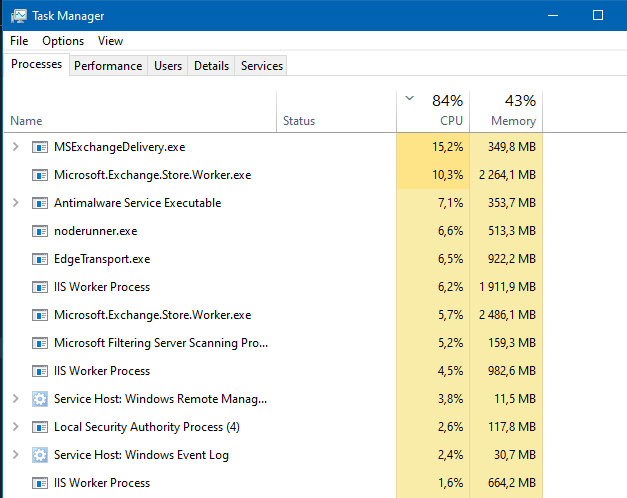627x498 pixels.
Task: Minimize the Task Manager window
Action: pyautogui.click(x=553, y=16)
